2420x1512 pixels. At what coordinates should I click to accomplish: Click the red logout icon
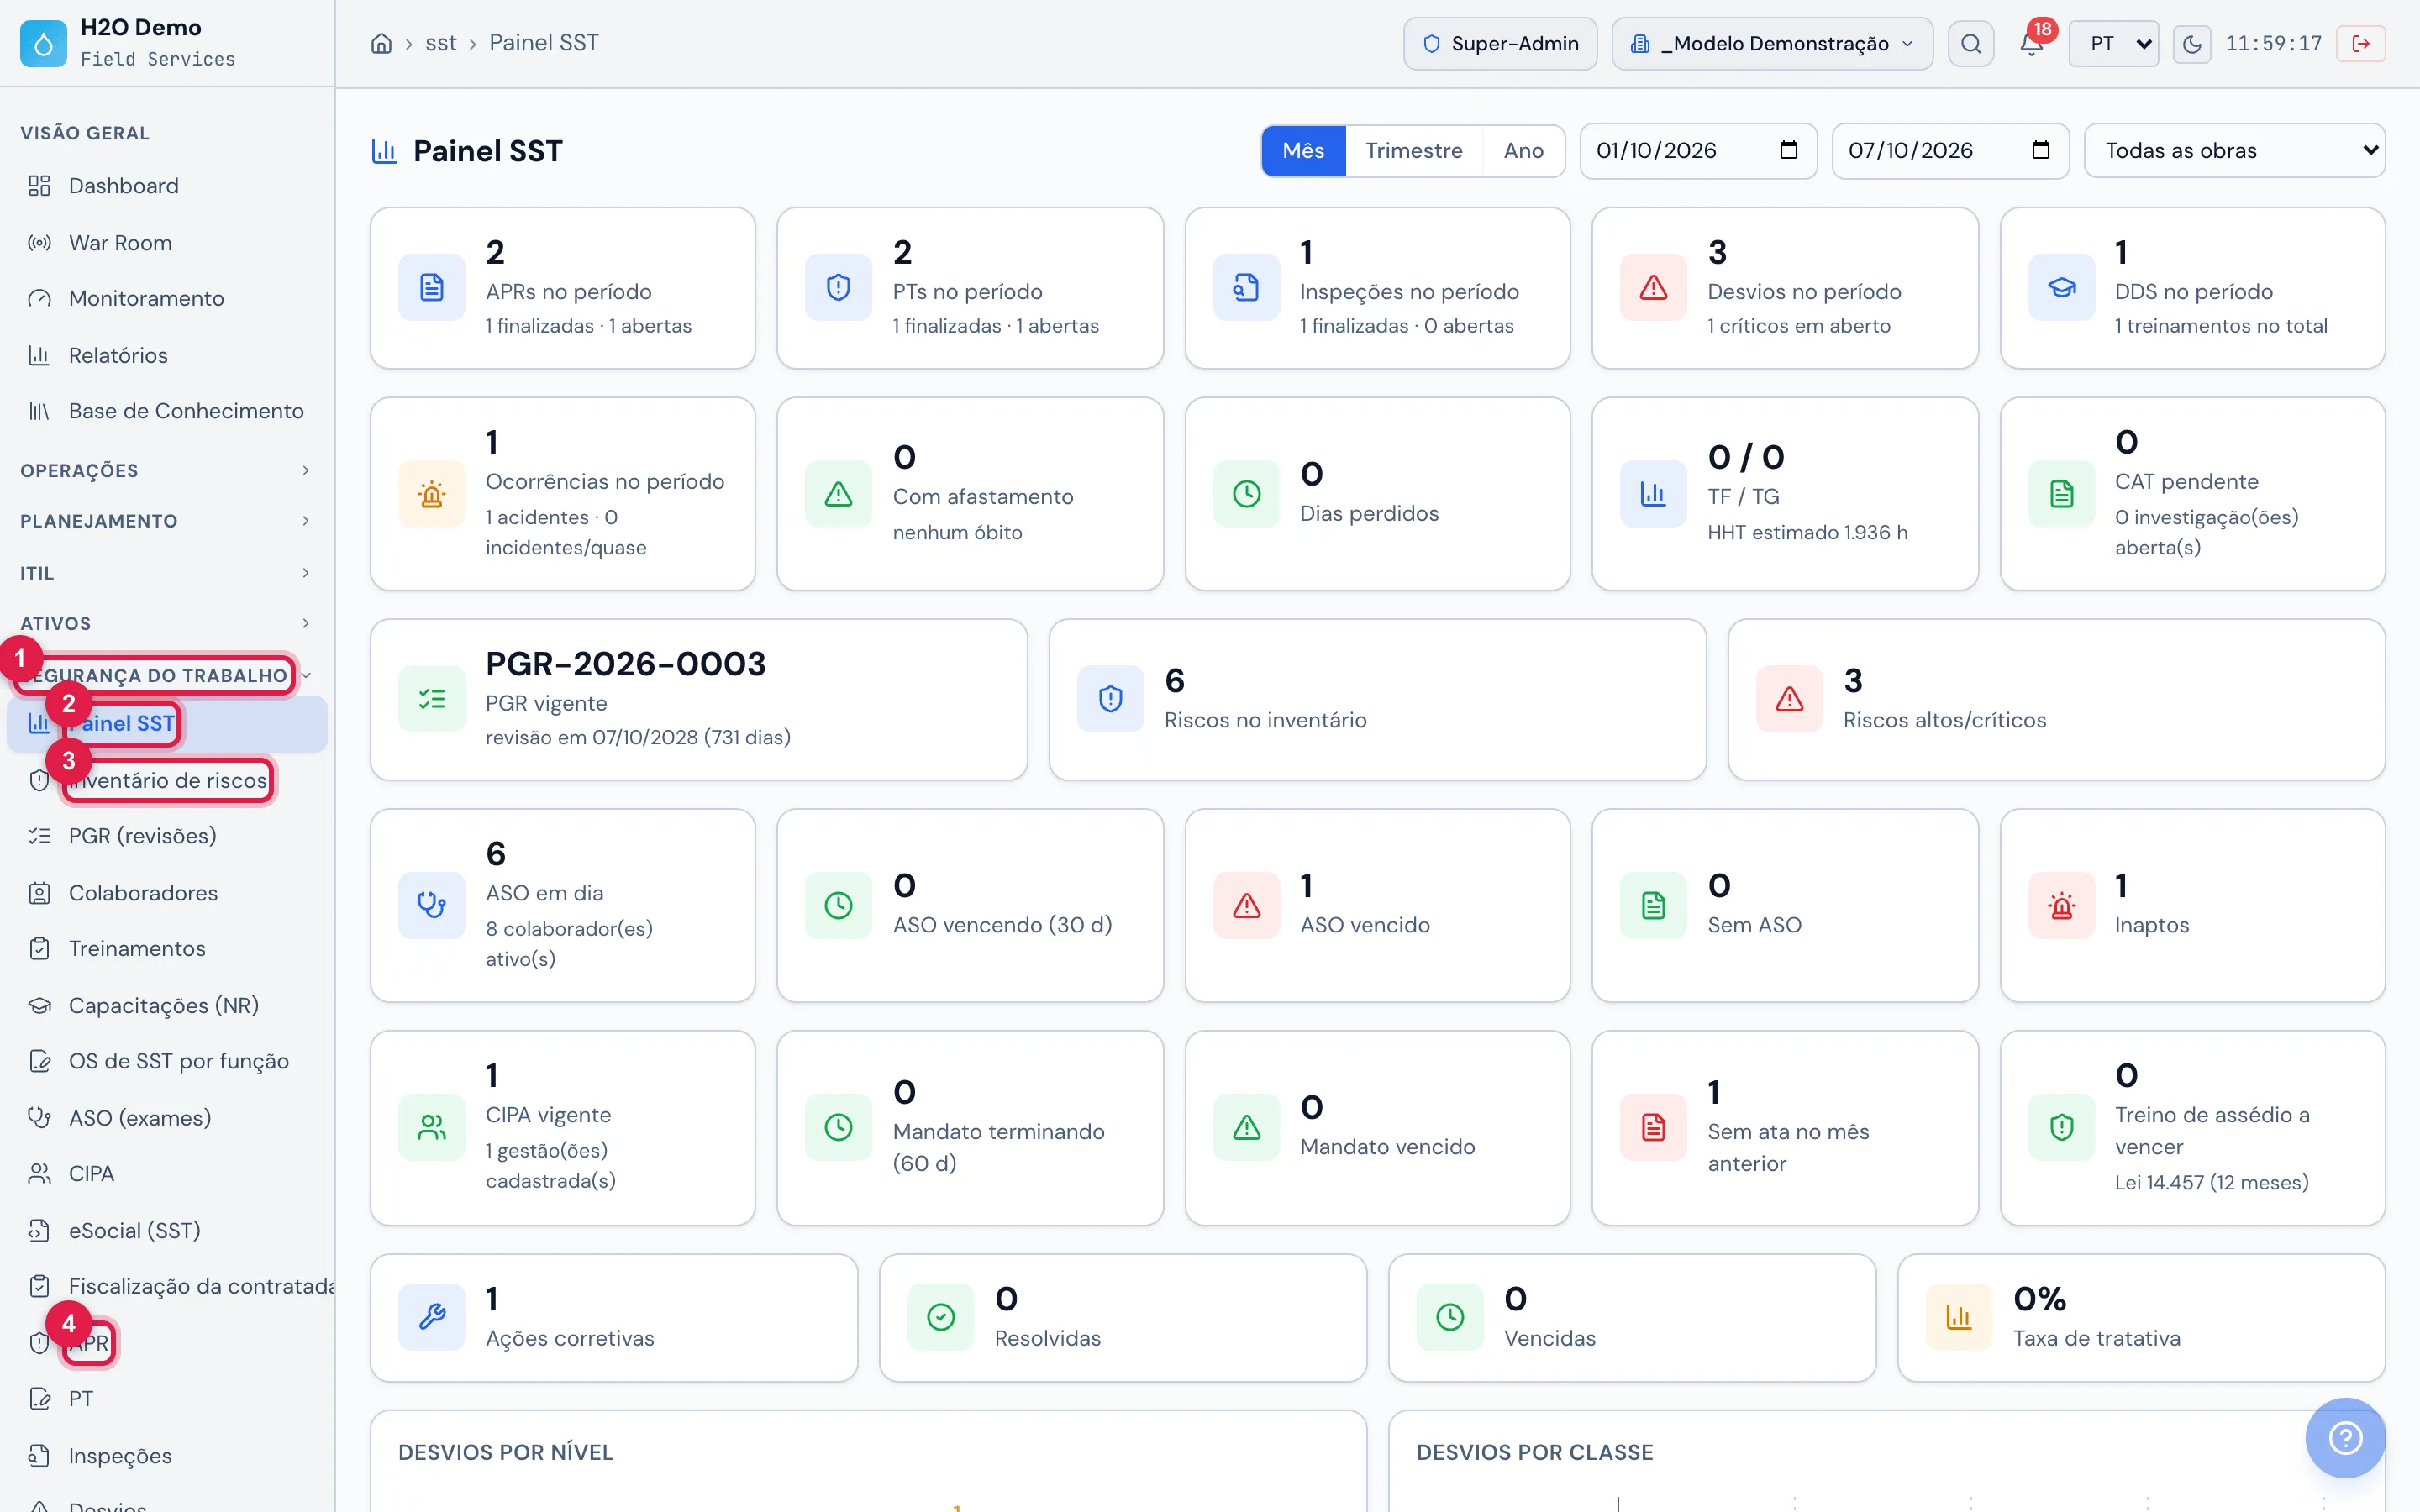tap(2360, 43)
